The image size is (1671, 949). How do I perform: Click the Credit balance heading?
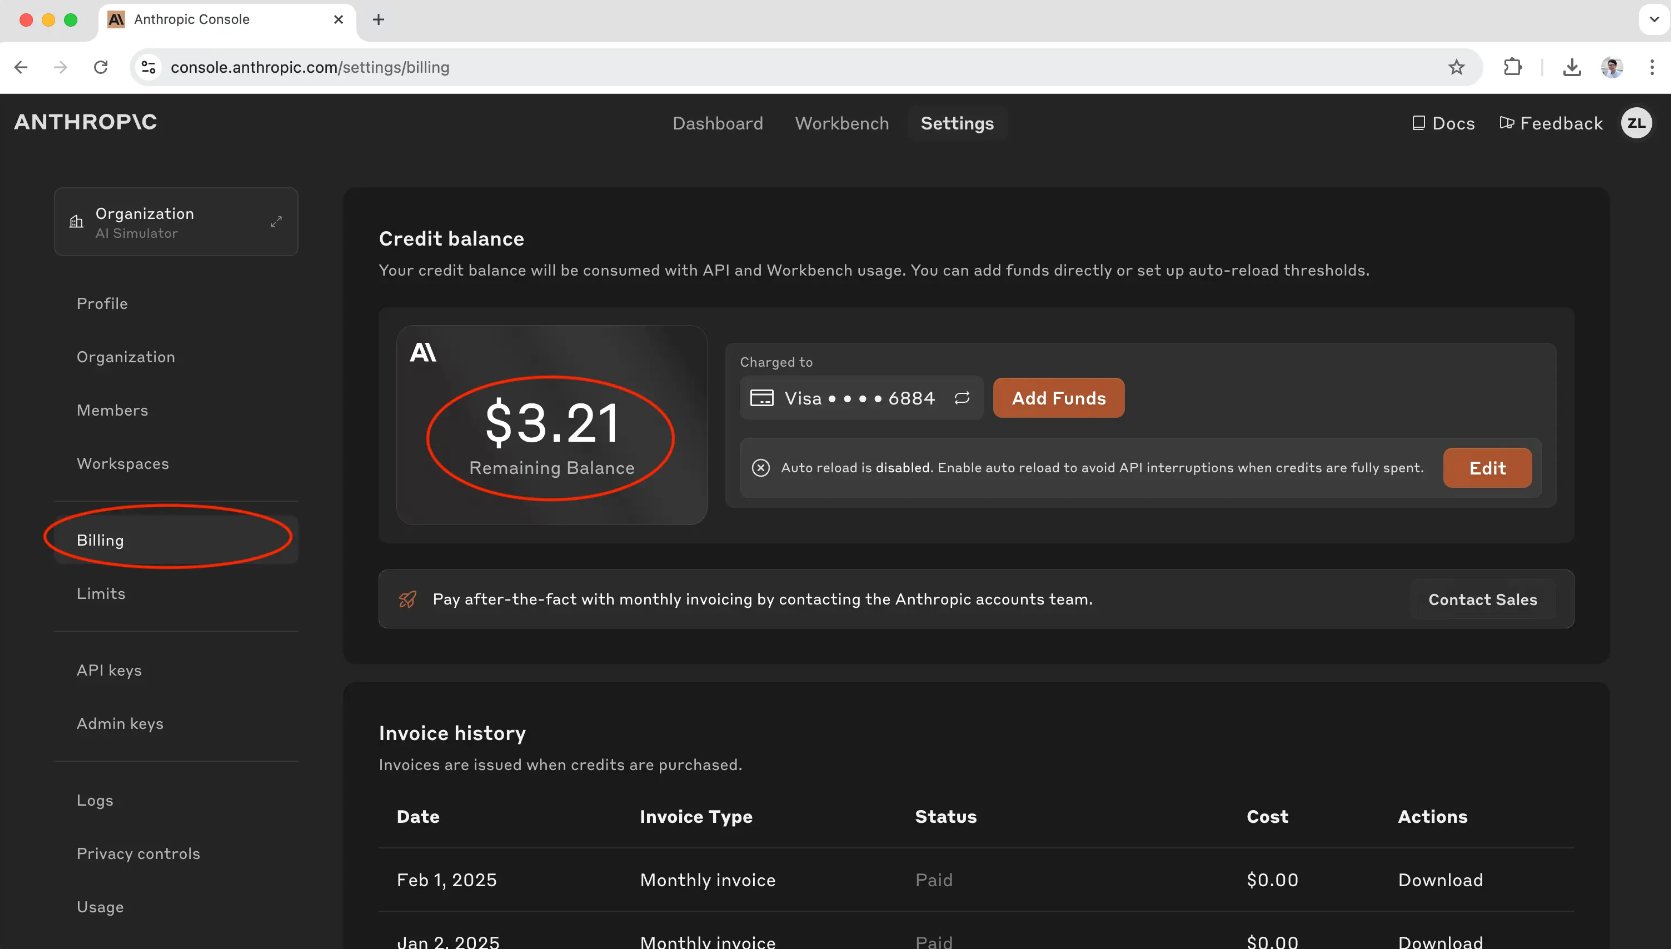point(452,239)
